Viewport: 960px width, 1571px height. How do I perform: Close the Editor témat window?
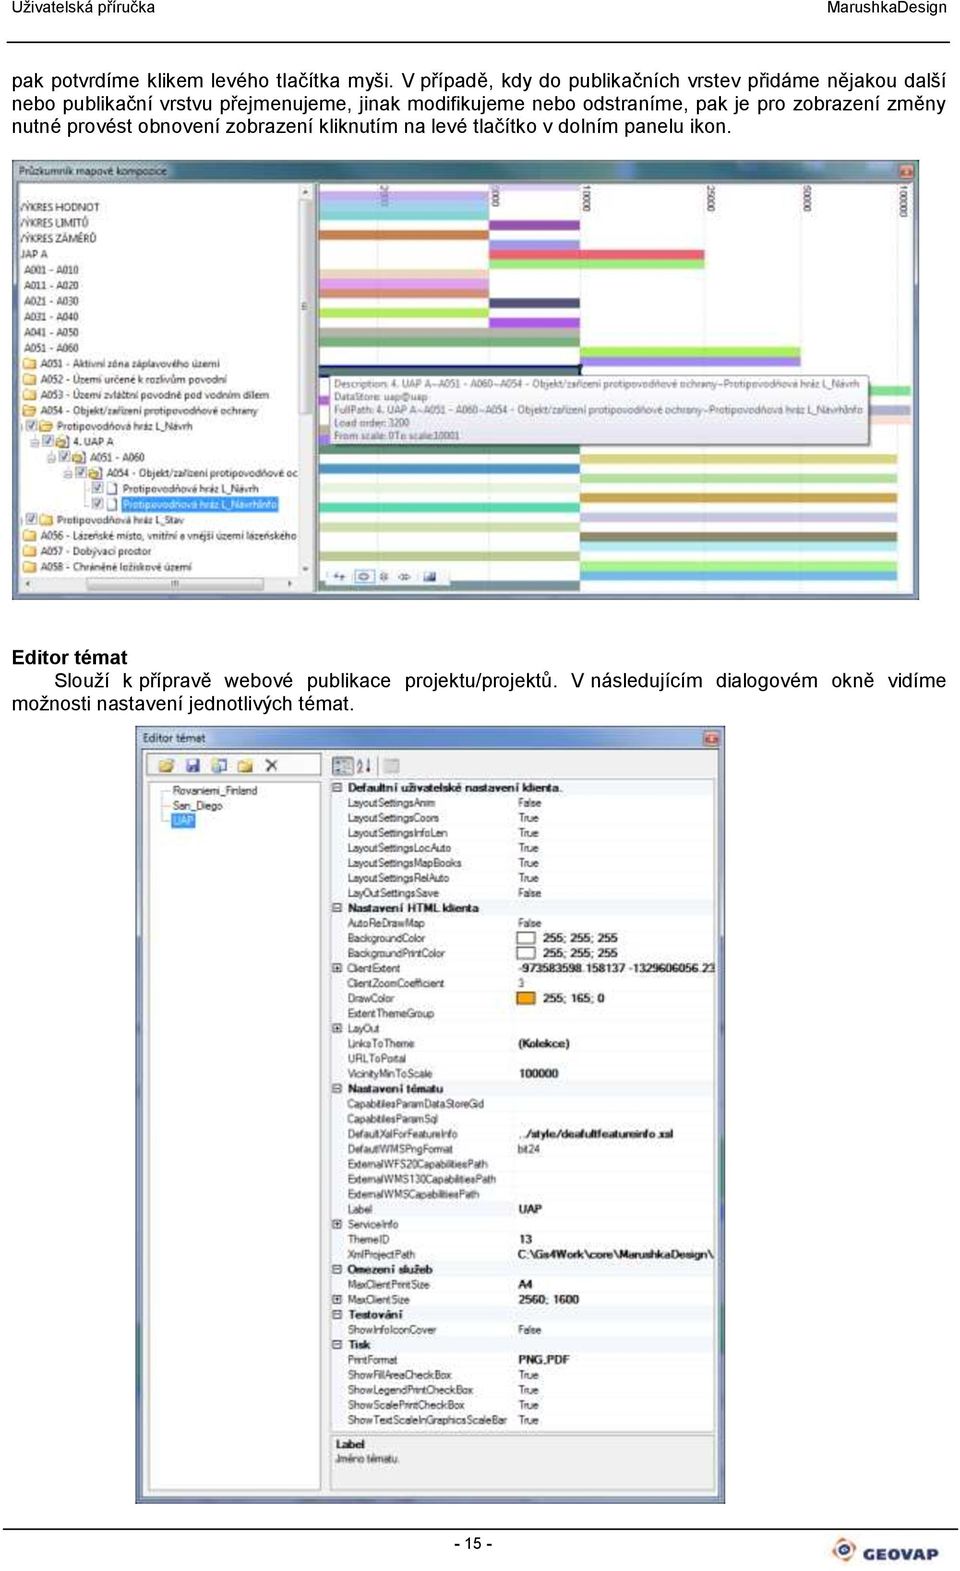click(711, 738)
